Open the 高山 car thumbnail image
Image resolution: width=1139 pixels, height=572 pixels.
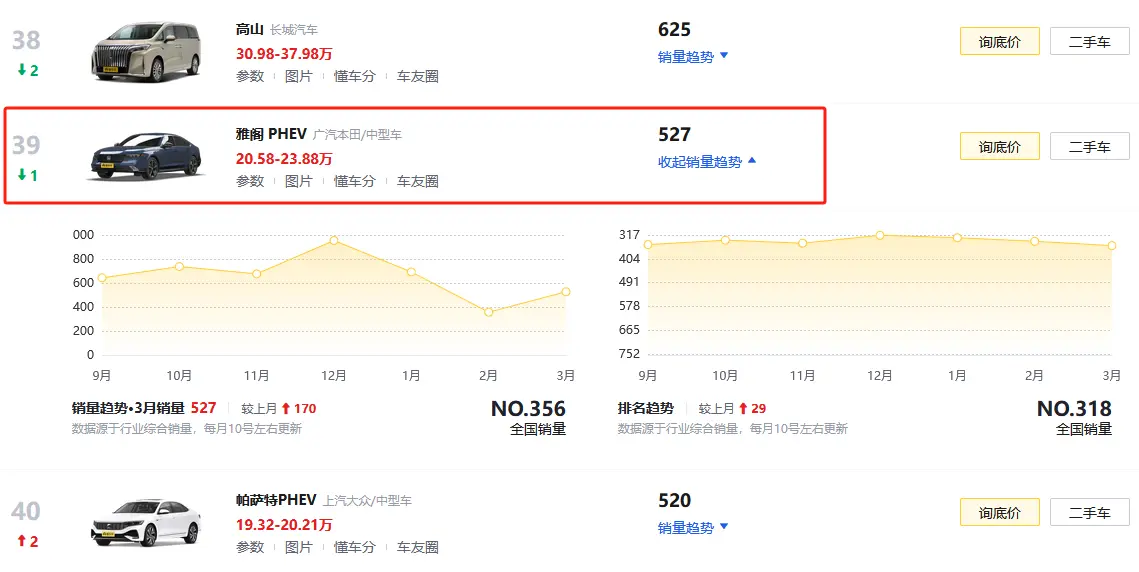(146, 52)
